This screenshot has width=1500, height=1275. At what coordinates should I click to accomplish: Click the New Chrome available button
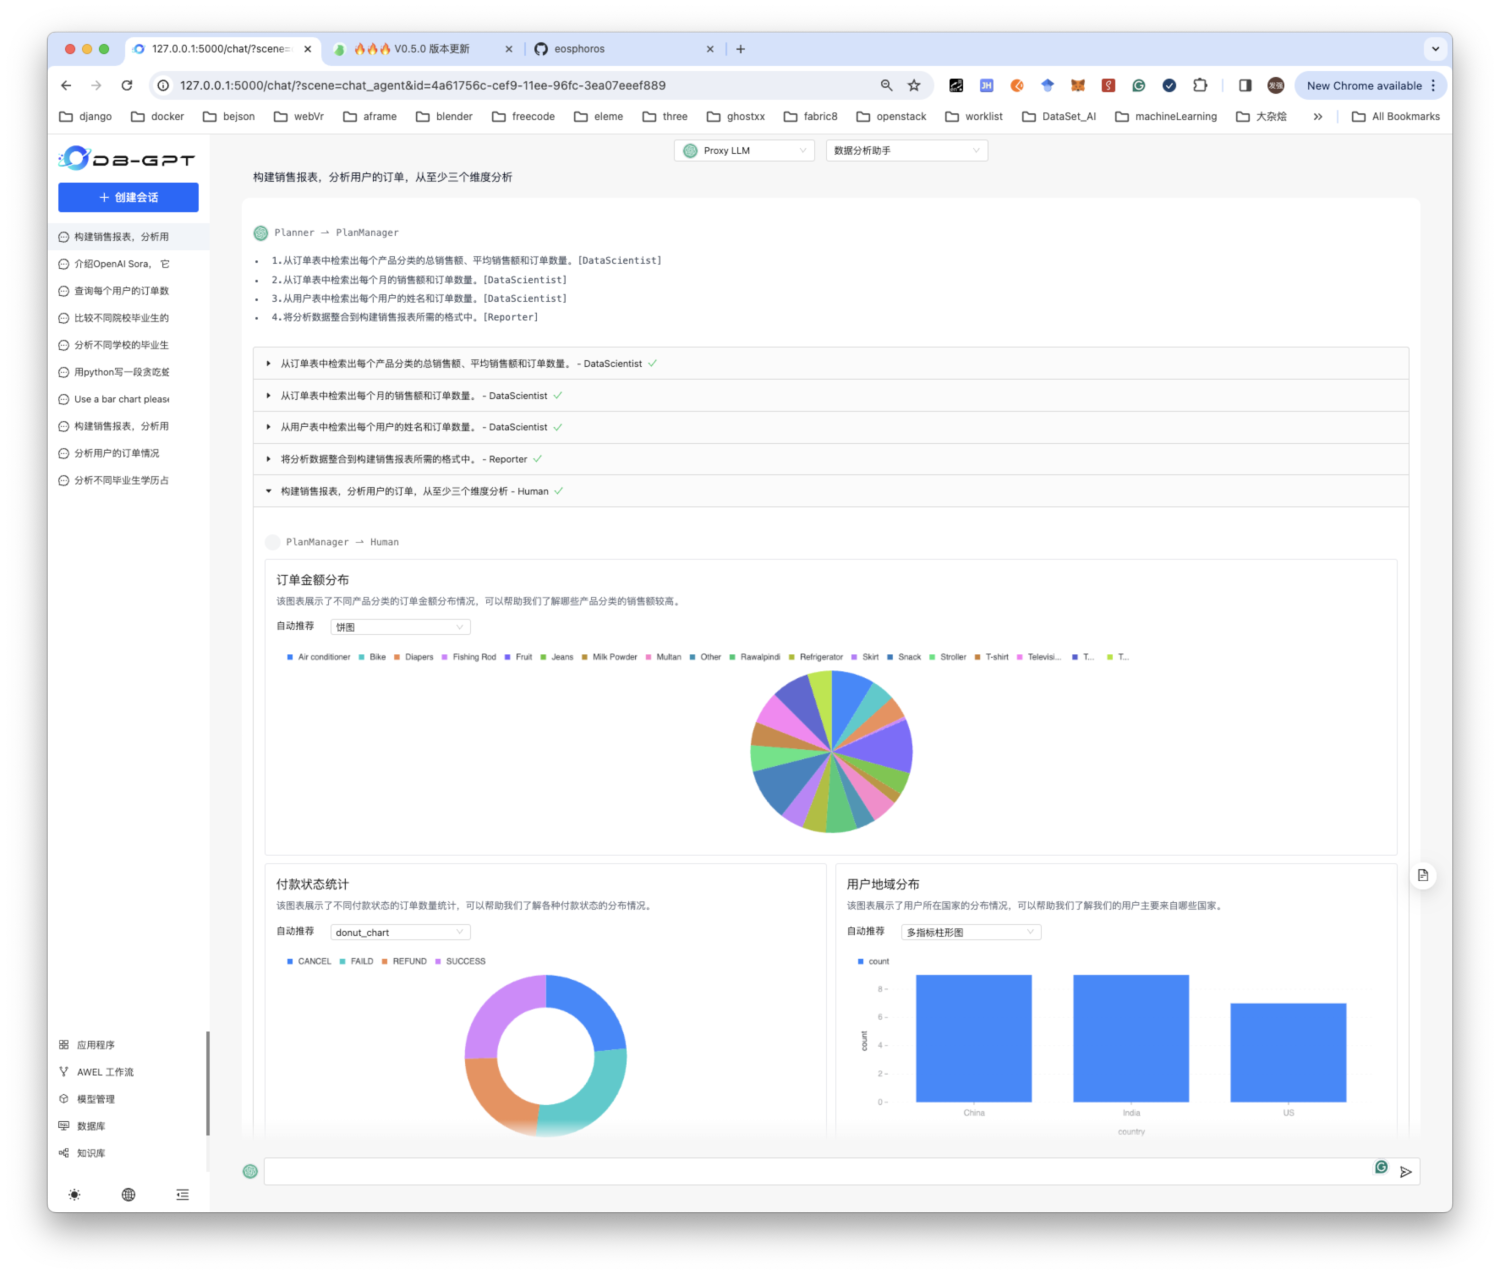pyautogui.click(x=1371, y=85)
